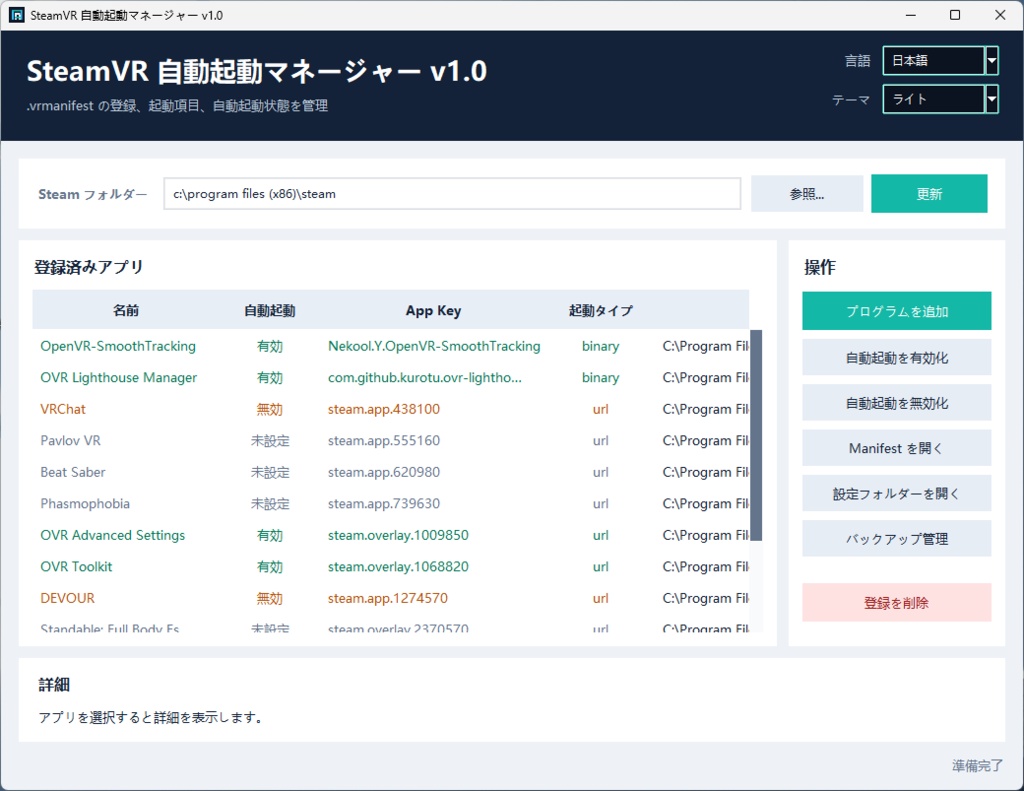Maximize the window
Screen dimensions: 1024x791
coord(955,15)
